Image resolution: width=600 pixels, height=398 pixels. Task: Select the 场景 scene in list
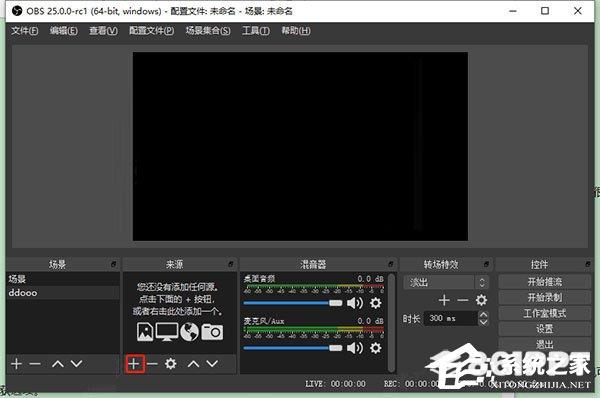pos(63,279)
